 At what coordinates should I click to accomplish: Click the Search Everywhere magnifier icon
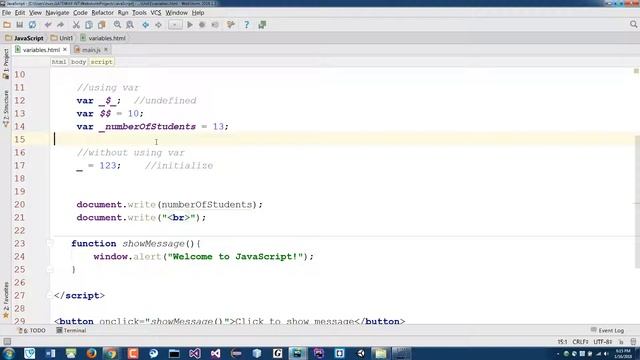click(x=633, y=24)
